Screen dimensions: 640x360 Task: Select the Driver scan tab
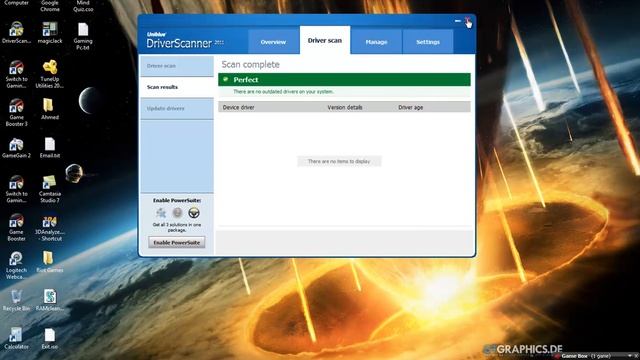[x=325, y=40]
